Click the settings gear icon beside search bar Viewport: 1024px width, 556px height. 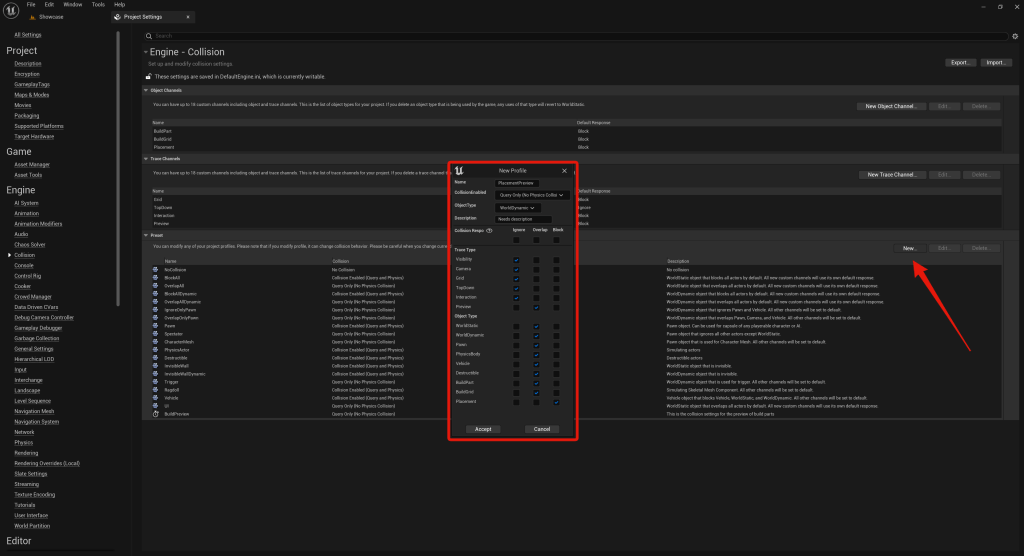pyautogui.click(x=1014, y=36)
